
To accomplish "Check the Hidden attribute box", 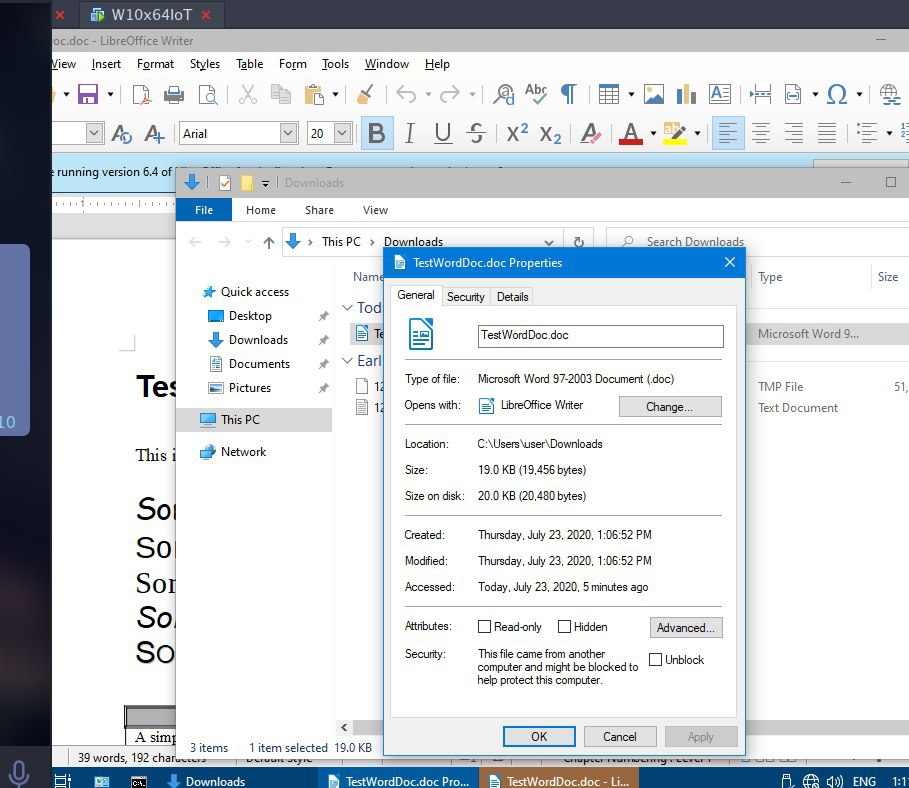I will 564,627.
